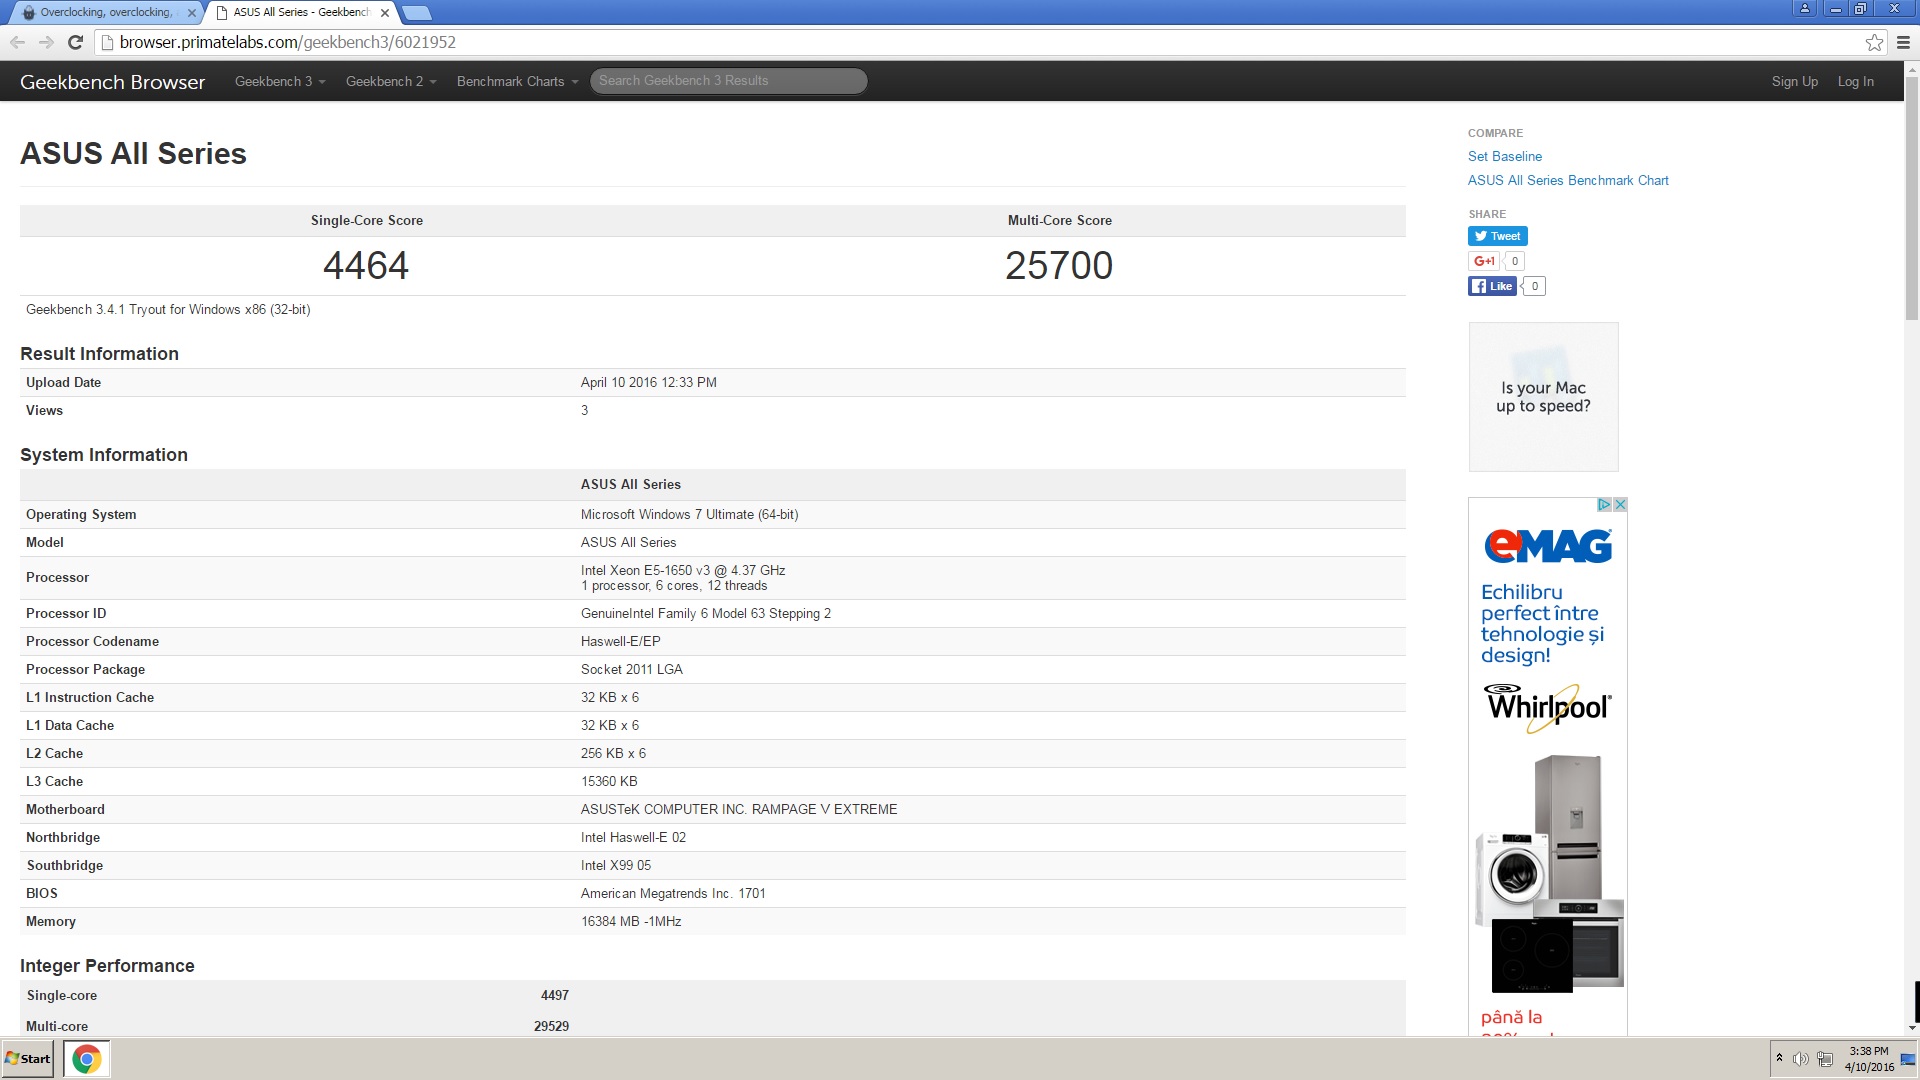The height and width of the screenshot is (1080, 1920).
Task: Click the Log In link
Action: 1855,81
